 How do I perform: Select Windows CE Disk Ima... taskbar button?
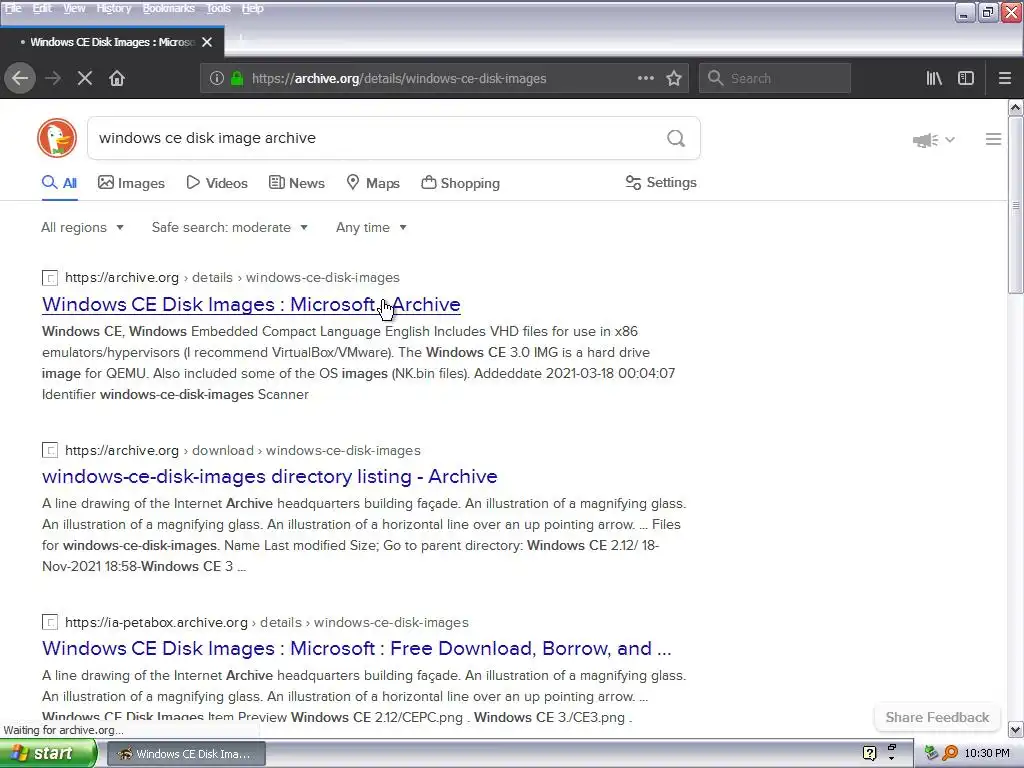tap(185, 754)
